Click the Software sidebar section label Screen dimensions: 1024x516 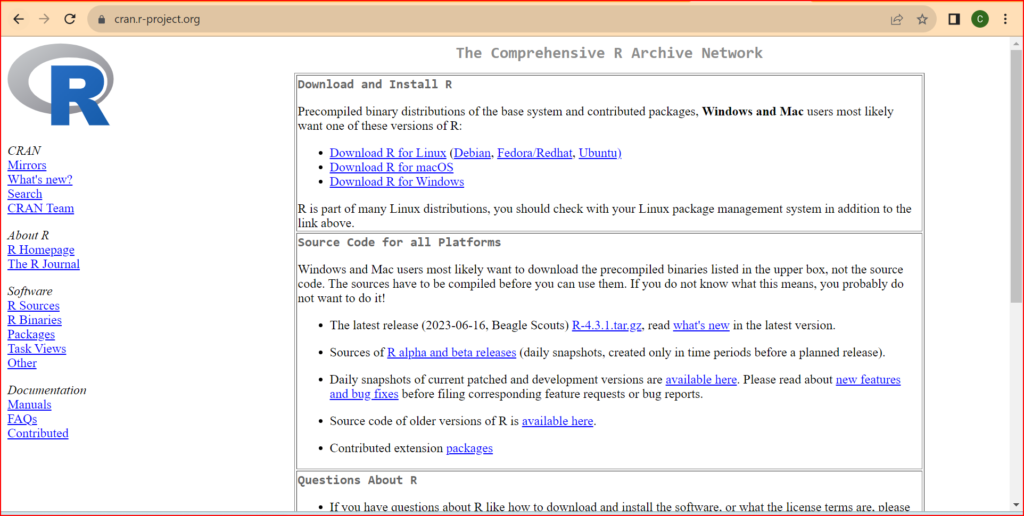coord(30,291)
